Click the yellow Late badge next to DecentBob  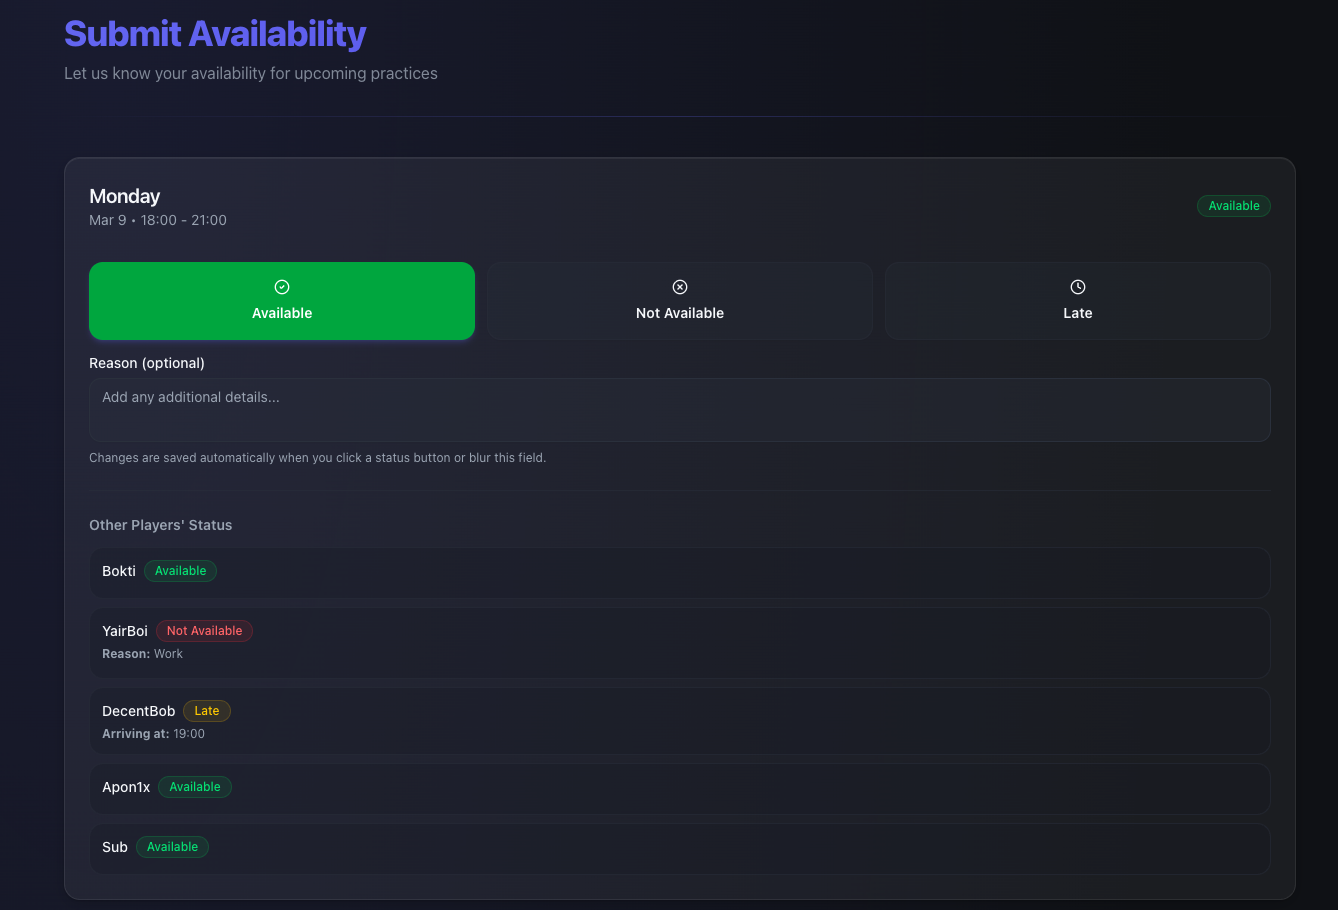coord(206,710)
